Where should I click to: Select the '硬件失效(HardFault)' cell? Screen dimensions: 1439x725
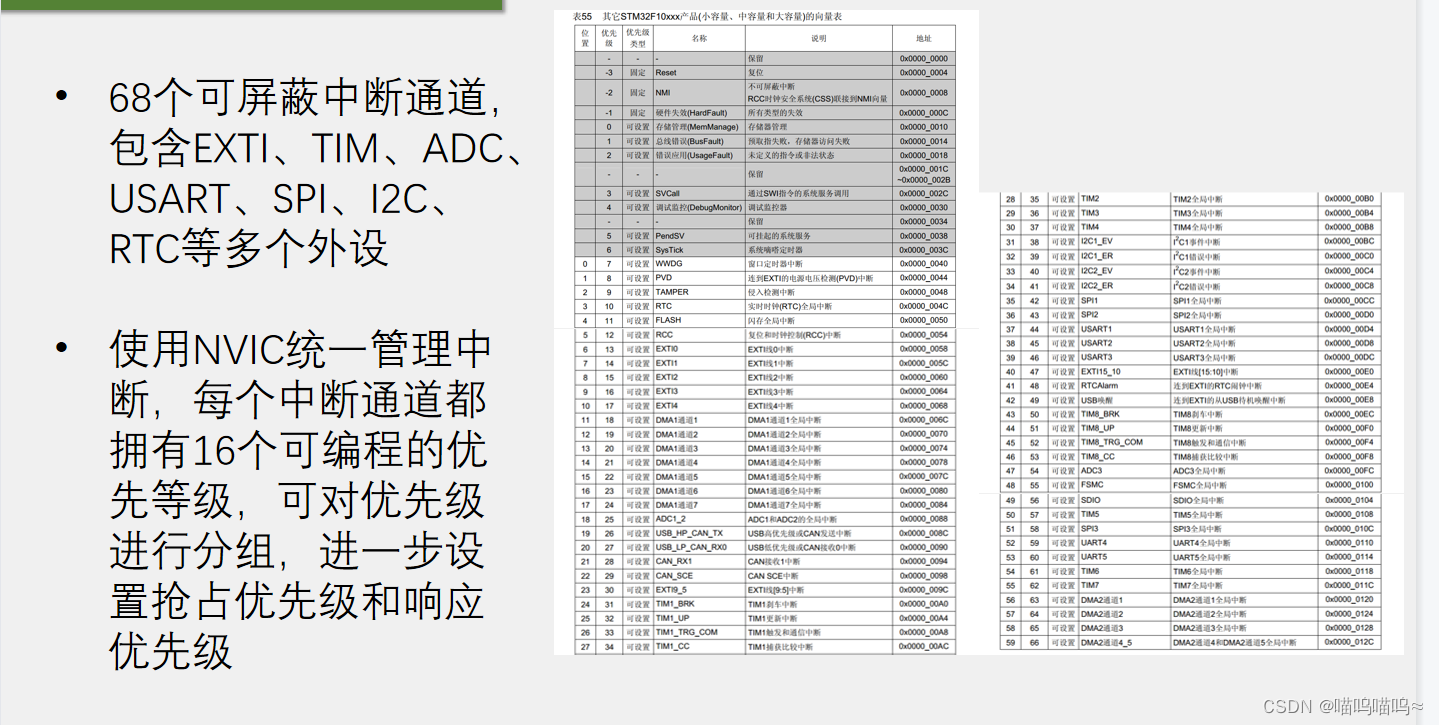click(x=699, y=113)
